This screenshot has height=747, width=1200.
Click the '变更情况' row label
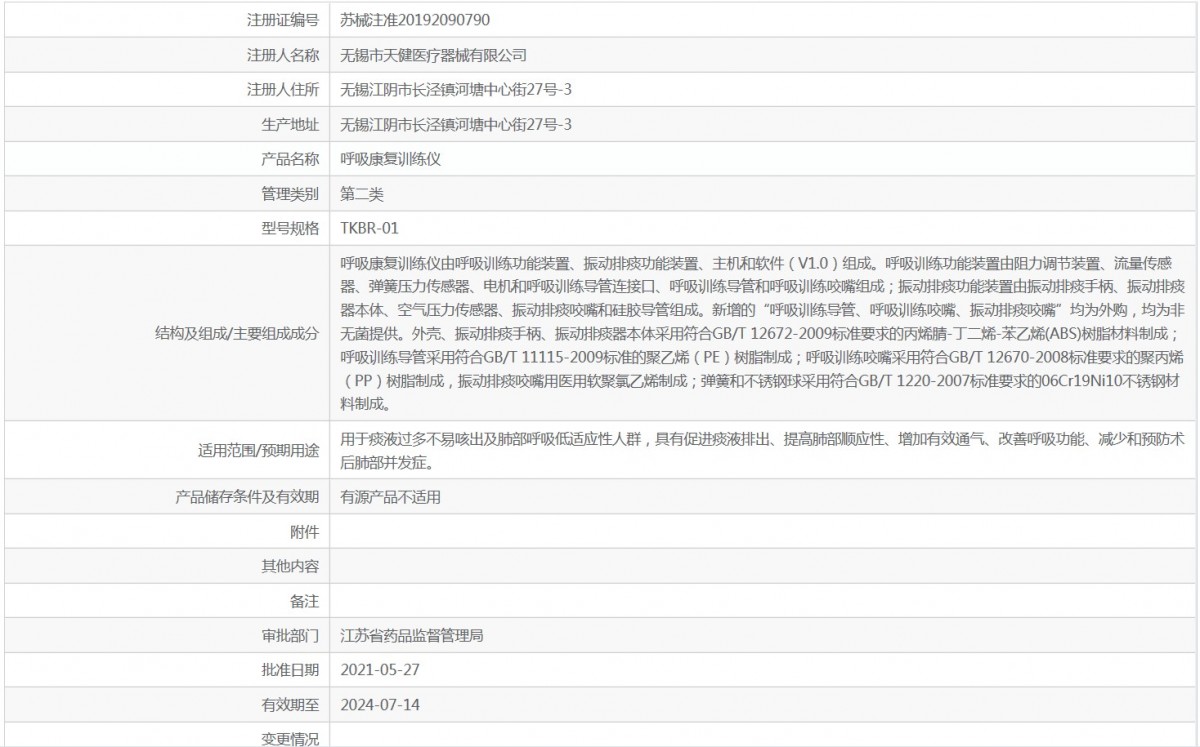tap(290, 739)
